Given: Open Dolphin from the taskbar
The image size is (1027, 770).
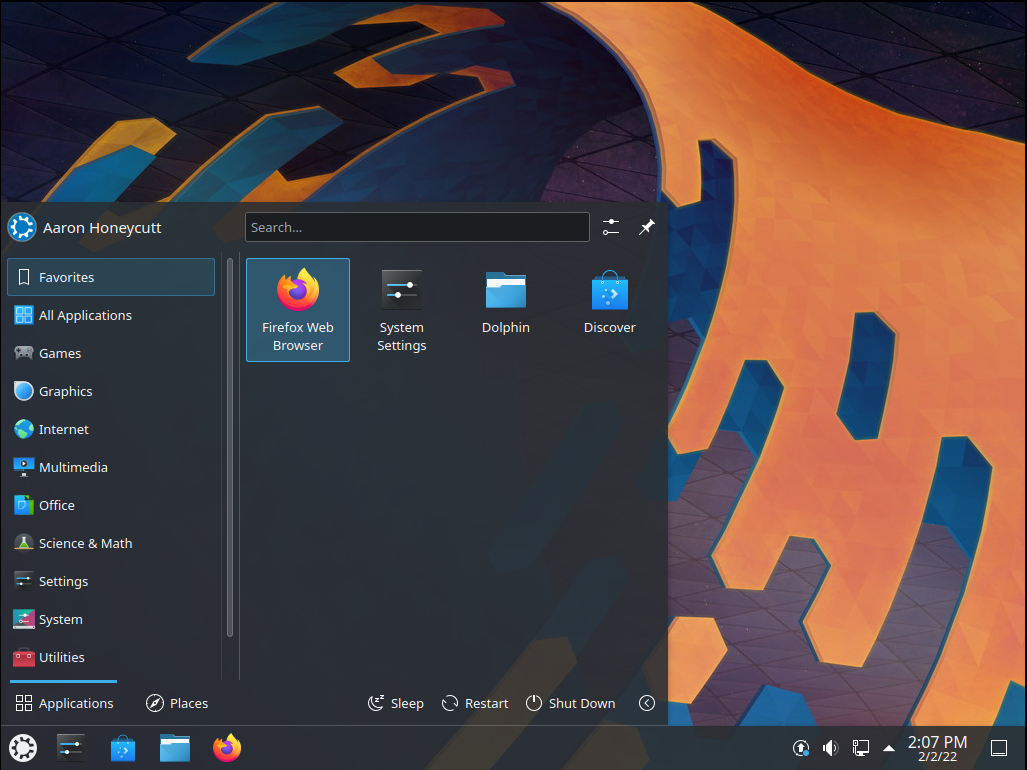Looking at the screenshot, I should 175,748.
